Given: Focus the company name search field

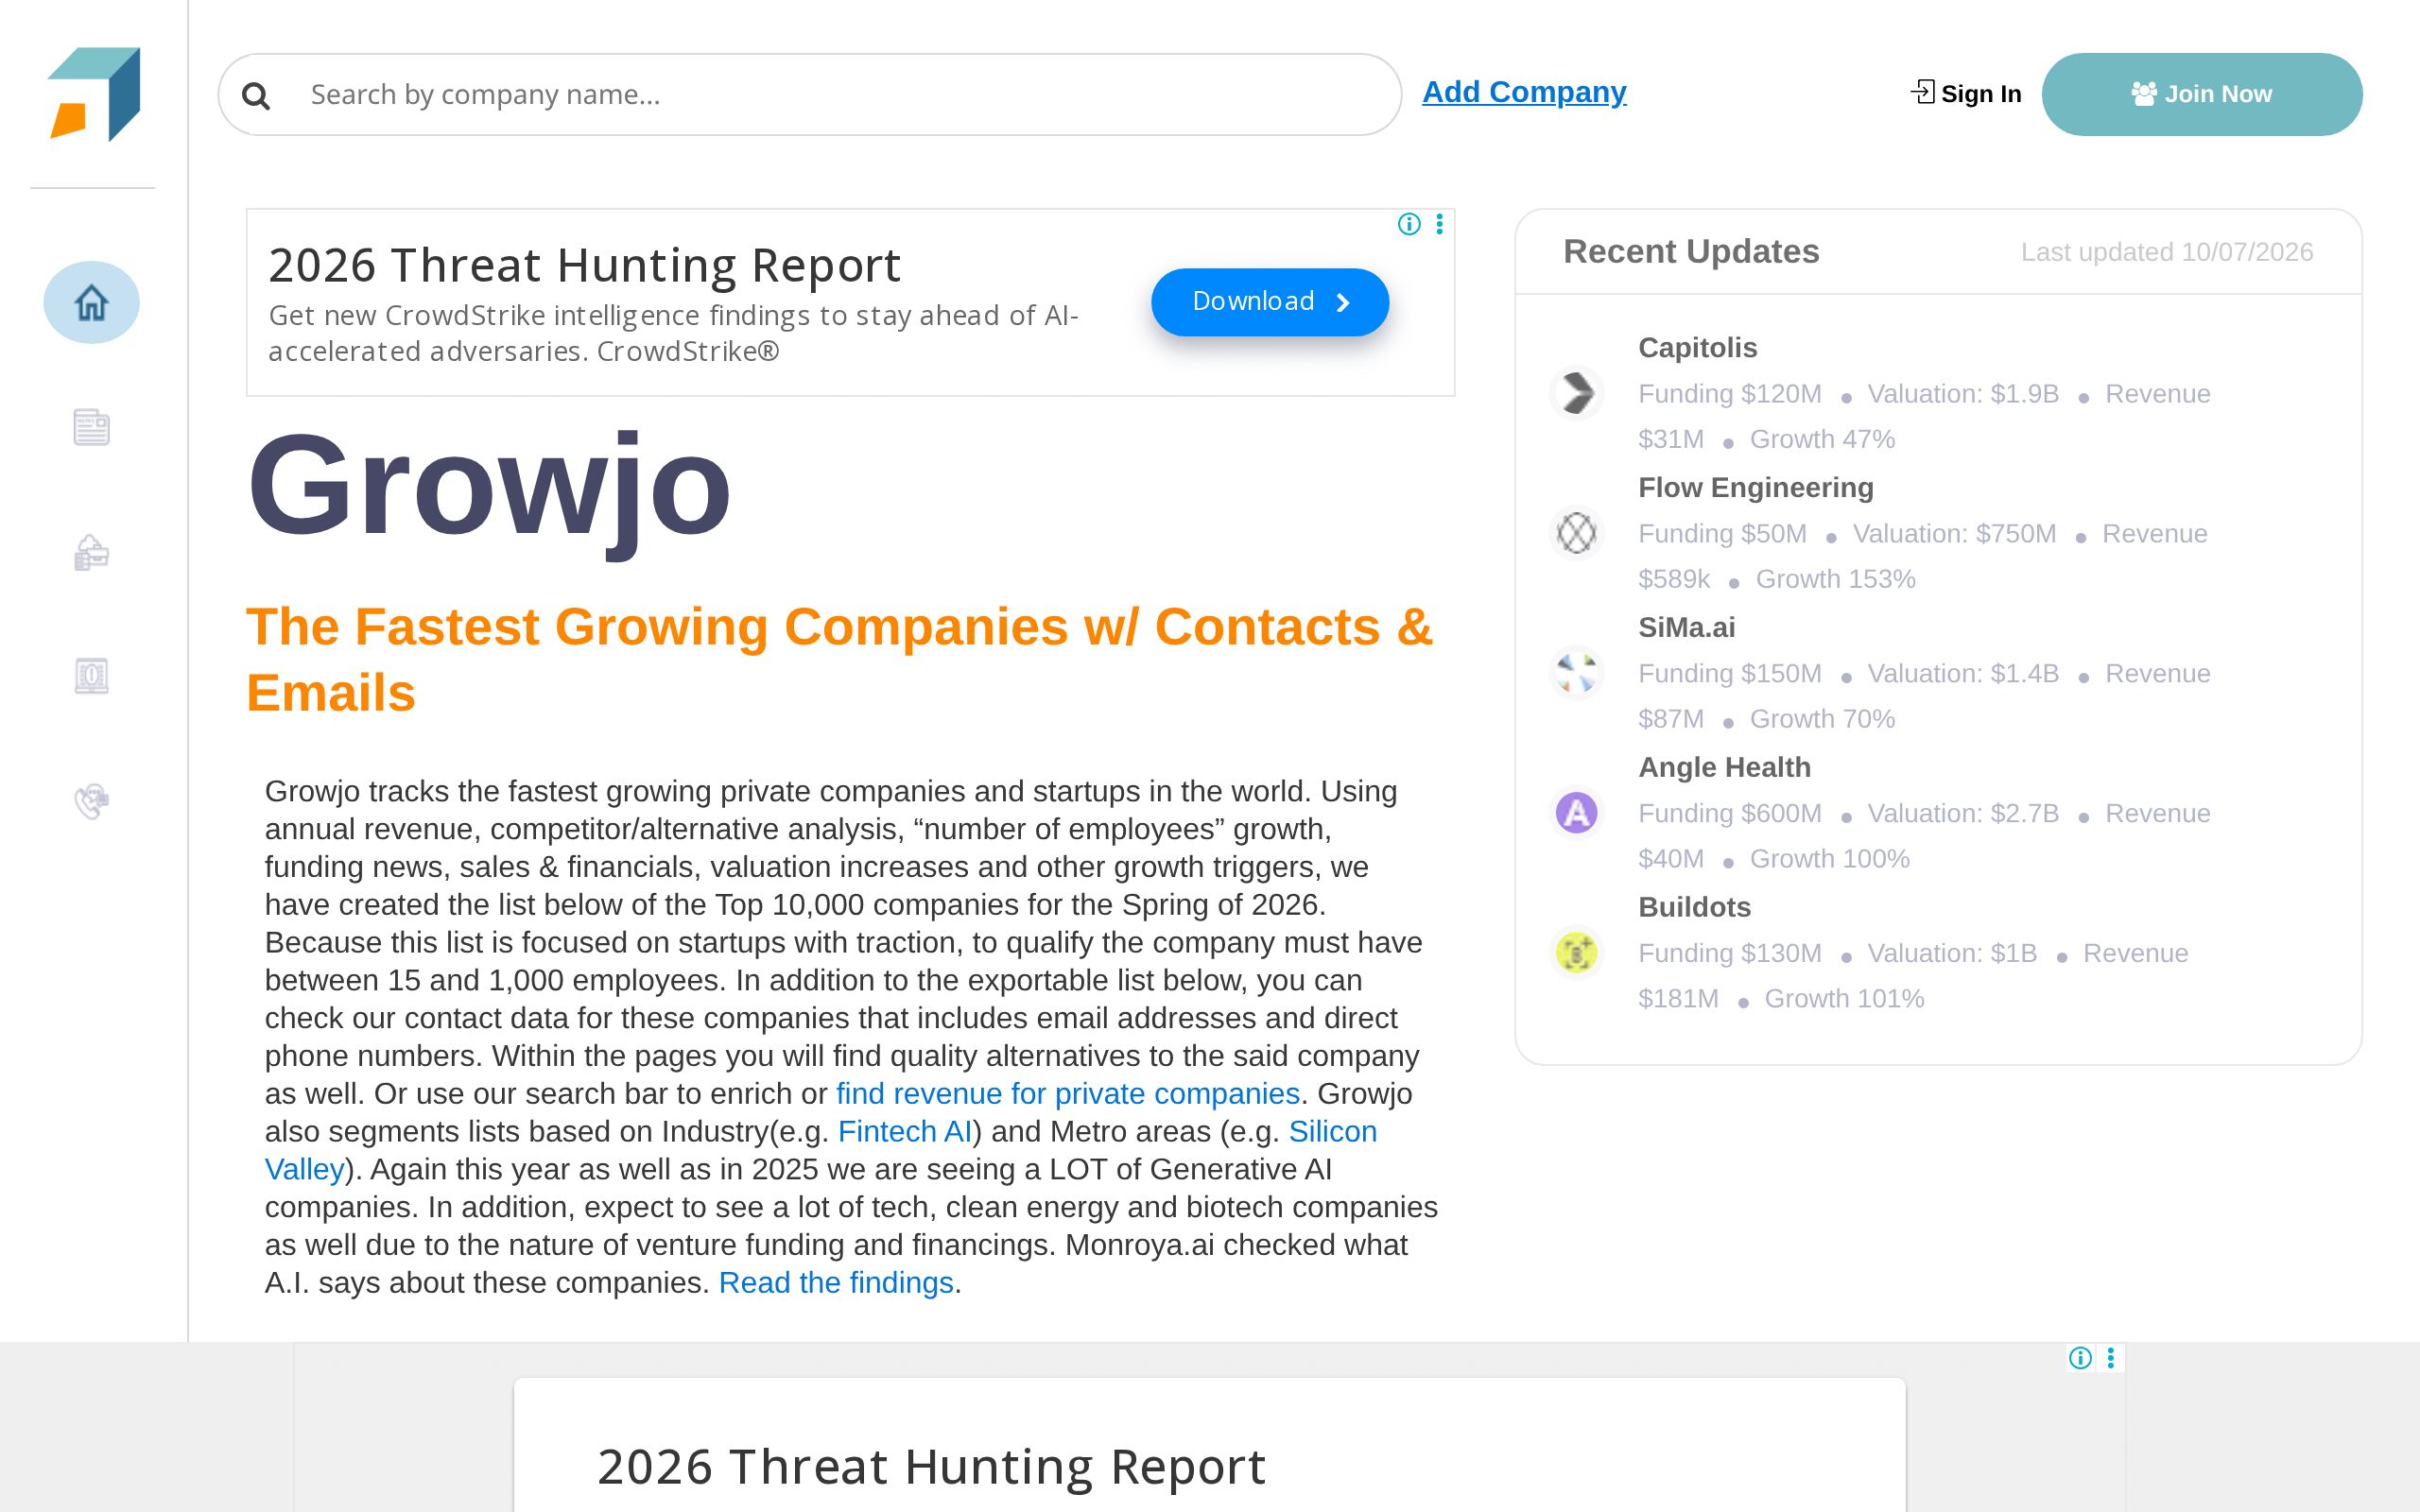Looking at the screenshot, I should tap(810, 94).
